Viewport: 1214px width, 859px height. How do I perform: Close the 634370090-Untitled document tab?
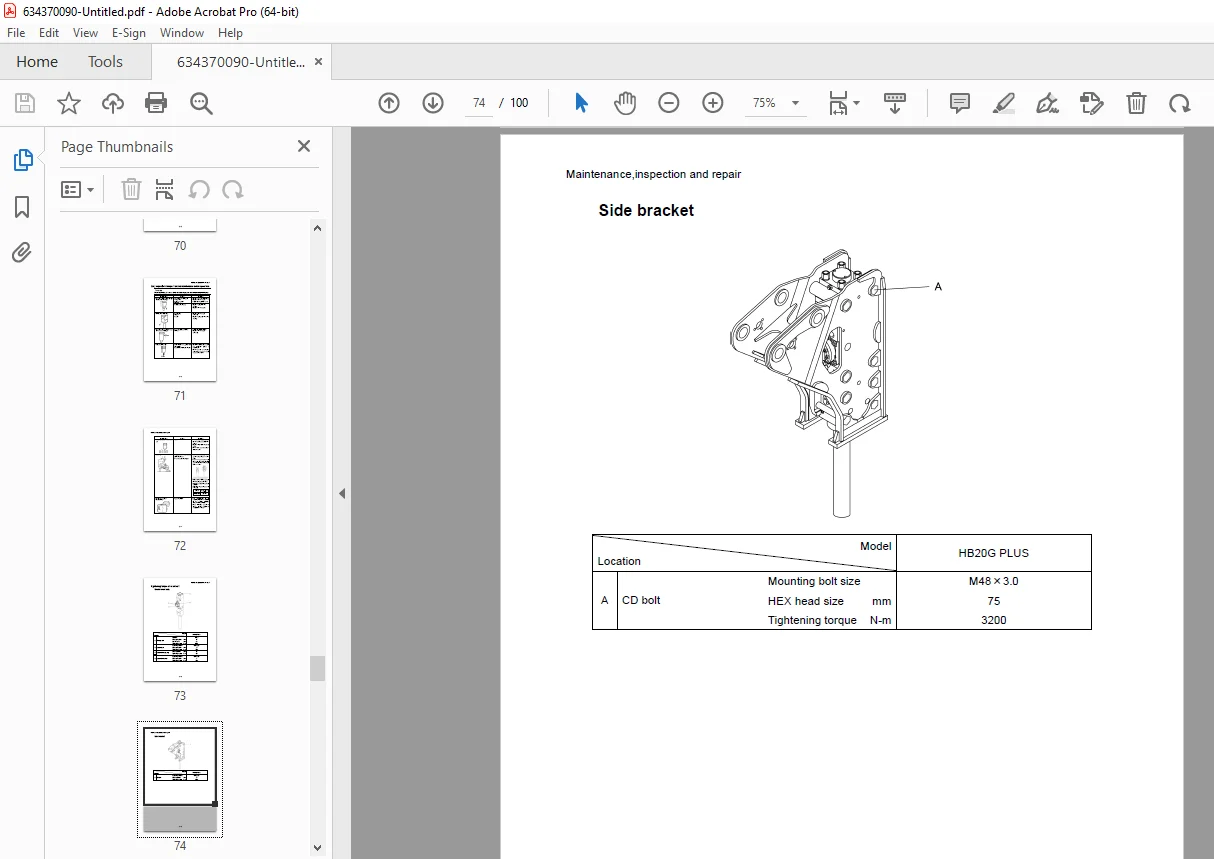319,62
